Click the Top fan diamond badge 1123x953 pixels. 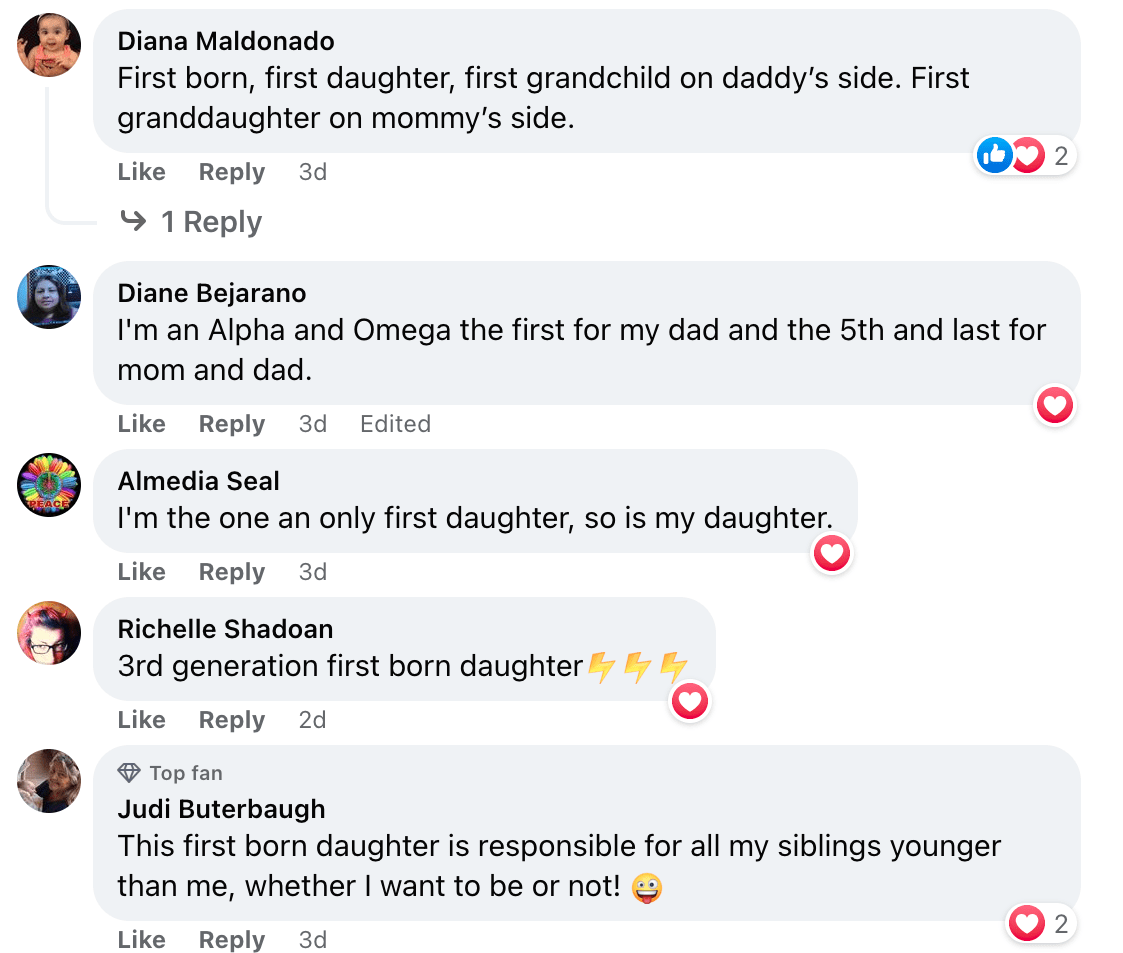click(130, 773)
